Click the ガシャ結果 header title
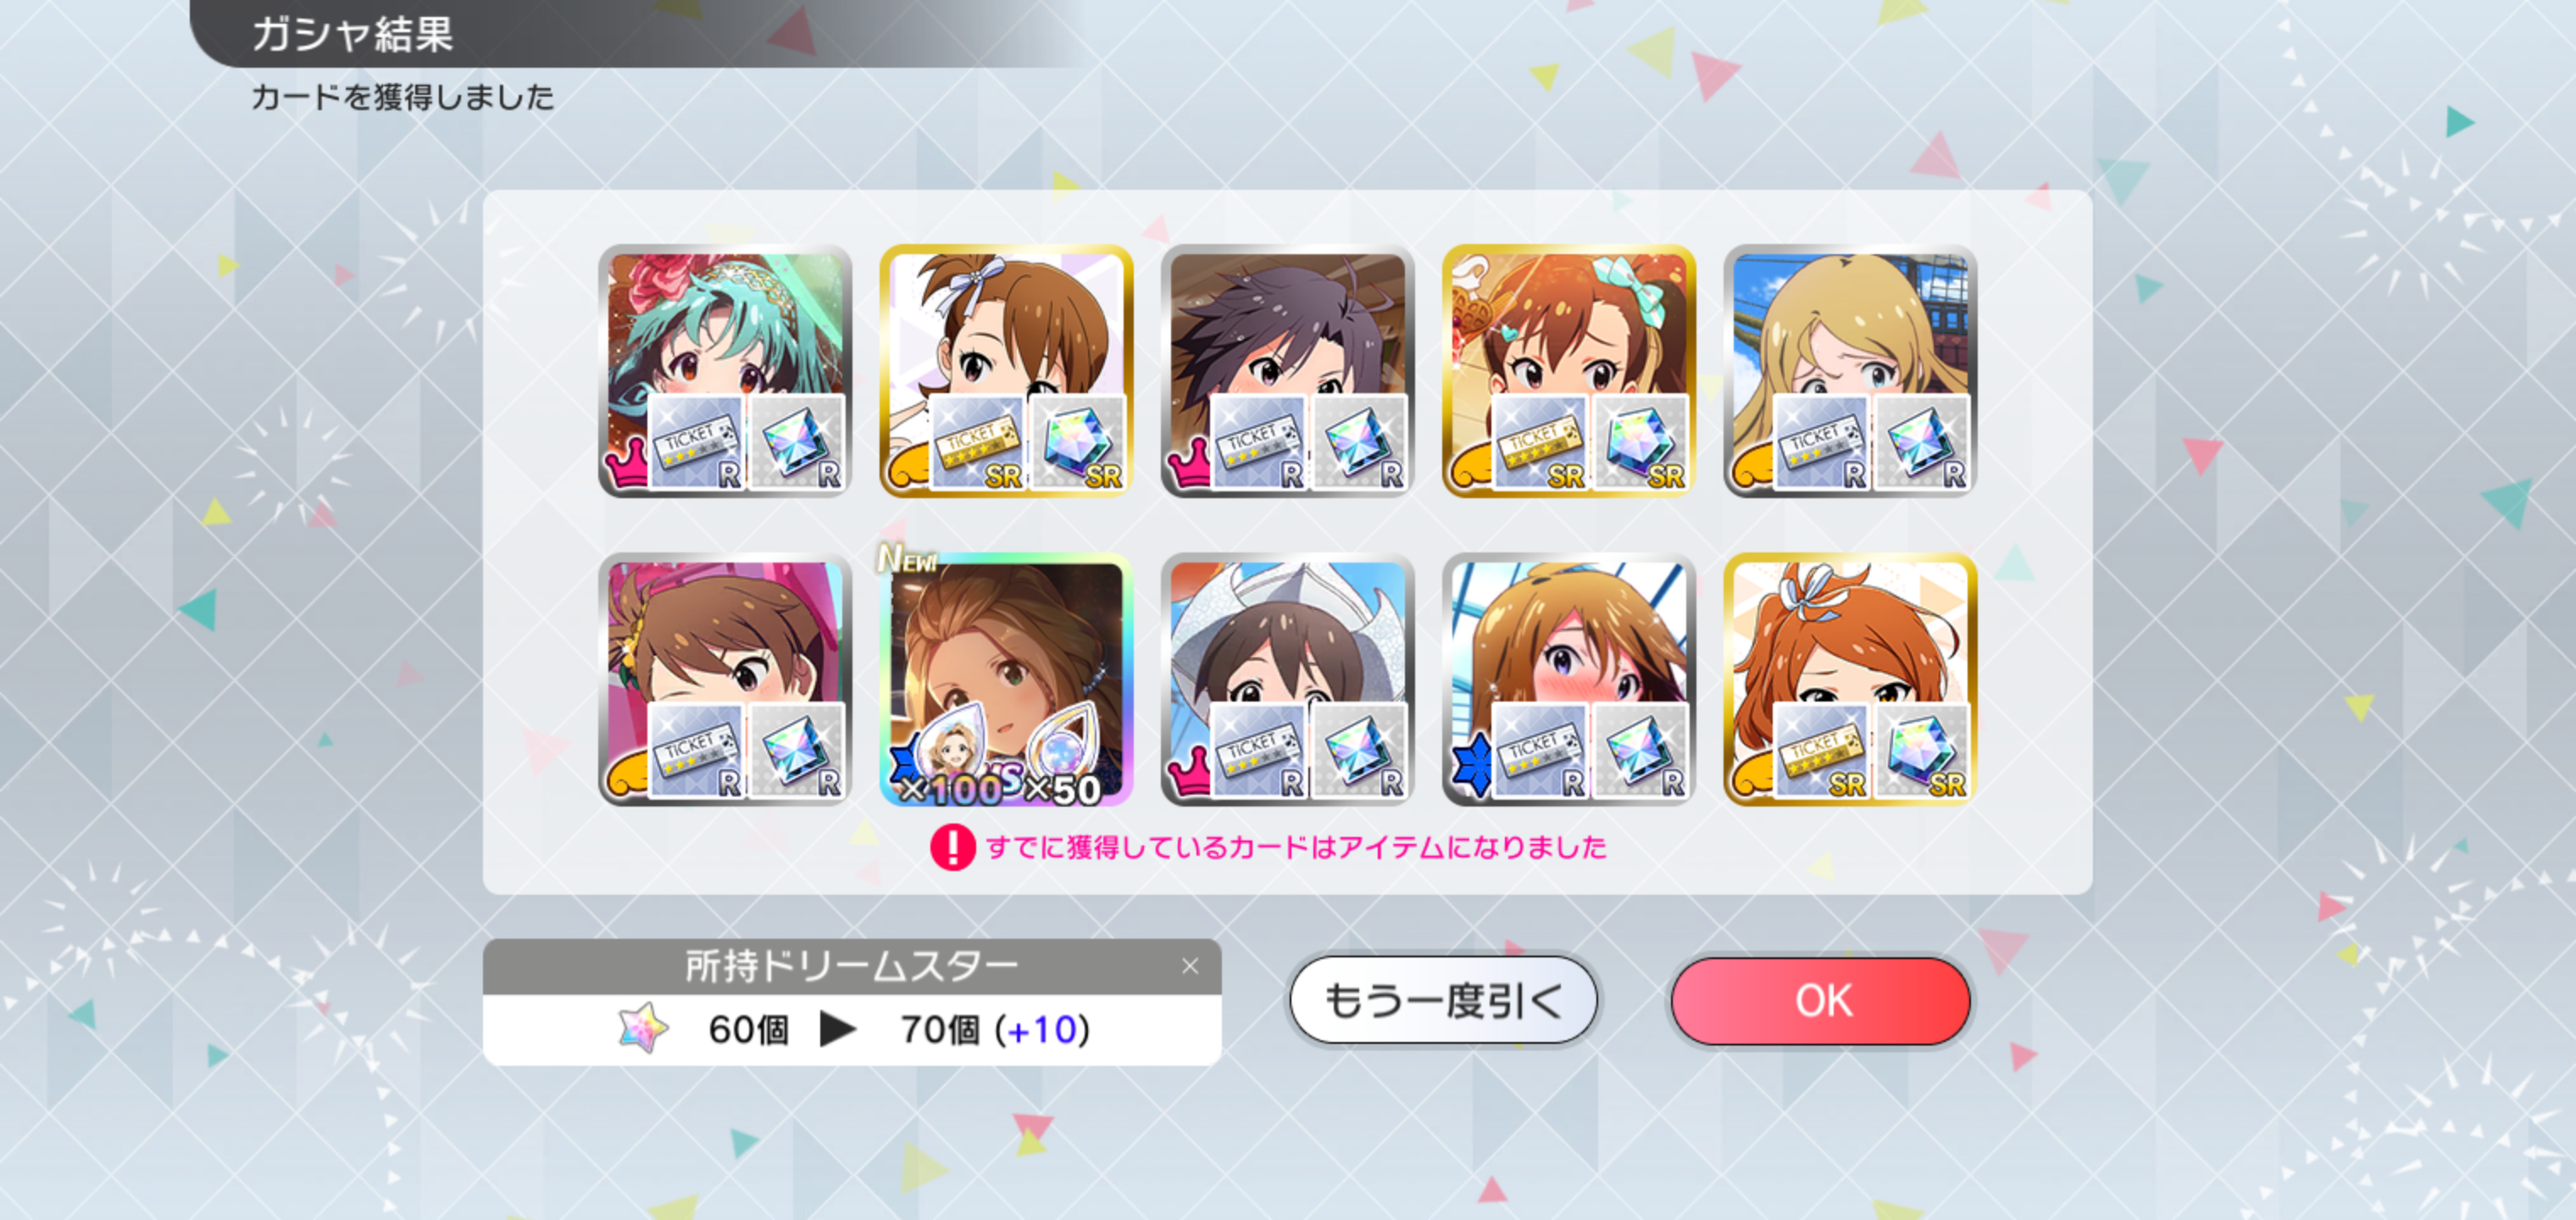 coord(352,34)
